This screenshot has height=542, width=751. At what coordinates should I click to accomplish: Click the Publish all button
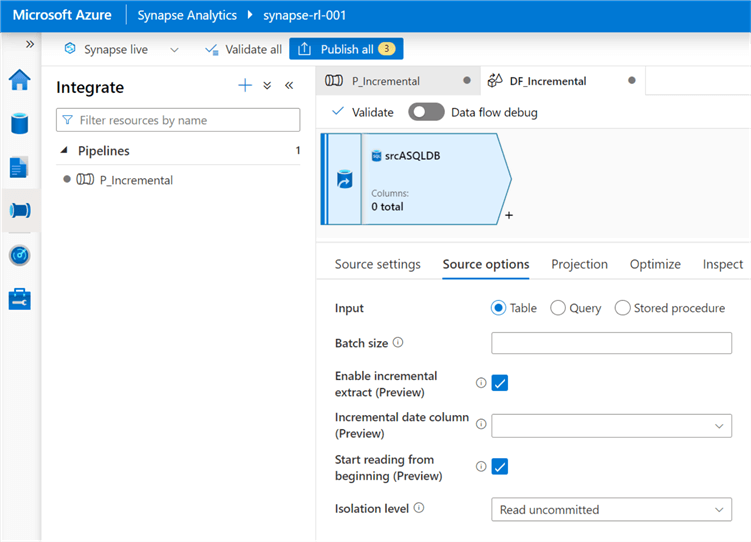pos(346,49)
